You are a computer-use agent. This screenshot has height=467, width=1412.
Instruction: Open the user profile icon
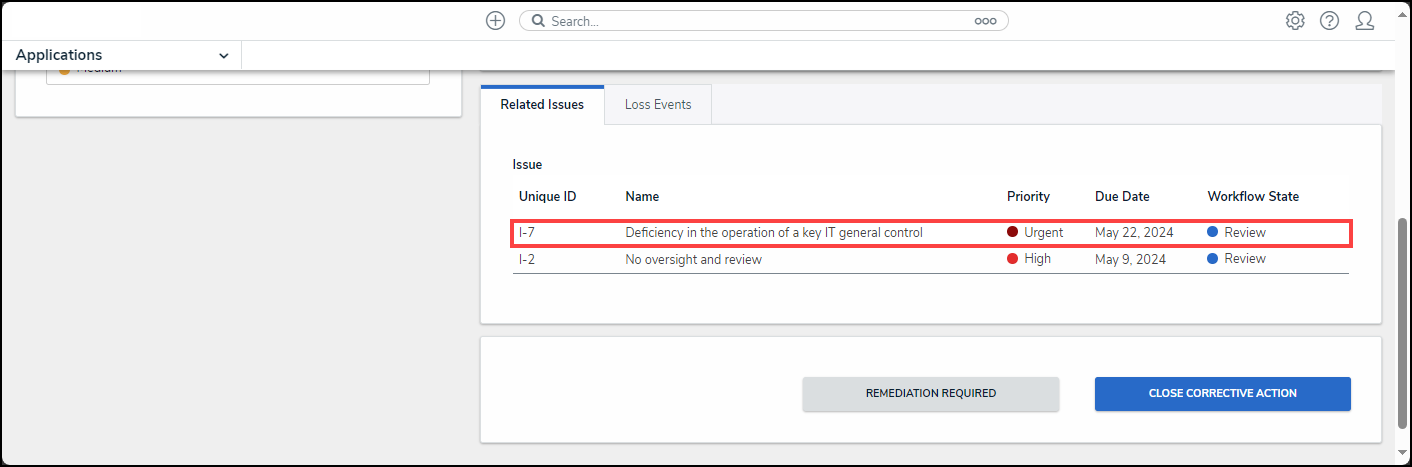[x=1364, y=21]
